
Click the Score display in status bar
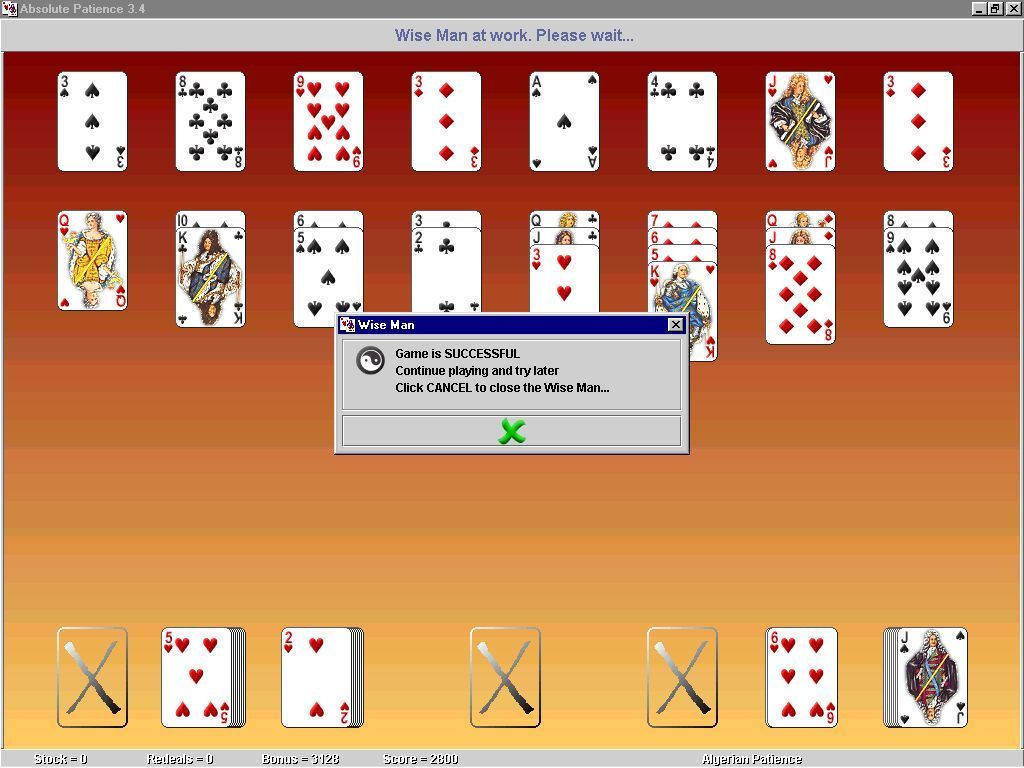click(420, 759)
